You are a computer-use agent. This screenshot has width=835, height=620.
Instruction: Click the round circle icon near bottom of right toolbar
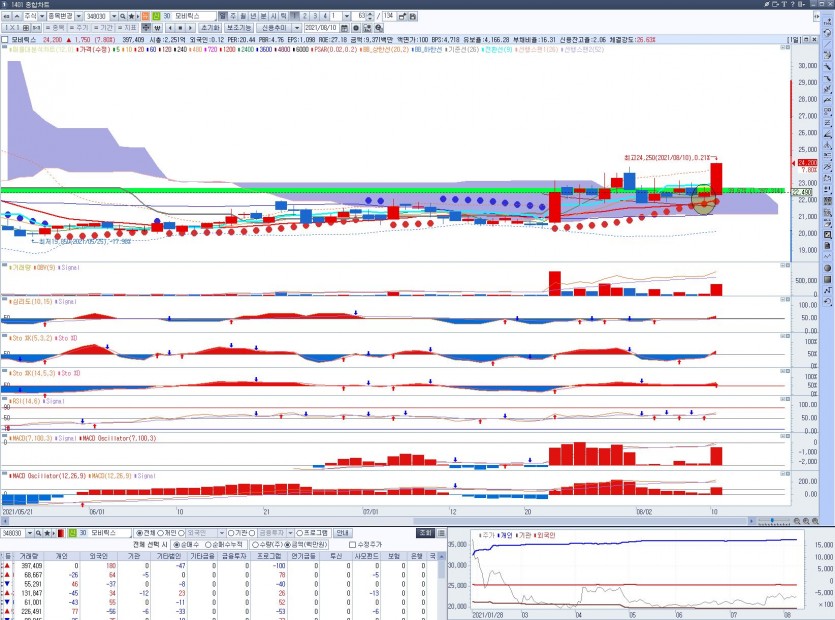click(827, 268)
